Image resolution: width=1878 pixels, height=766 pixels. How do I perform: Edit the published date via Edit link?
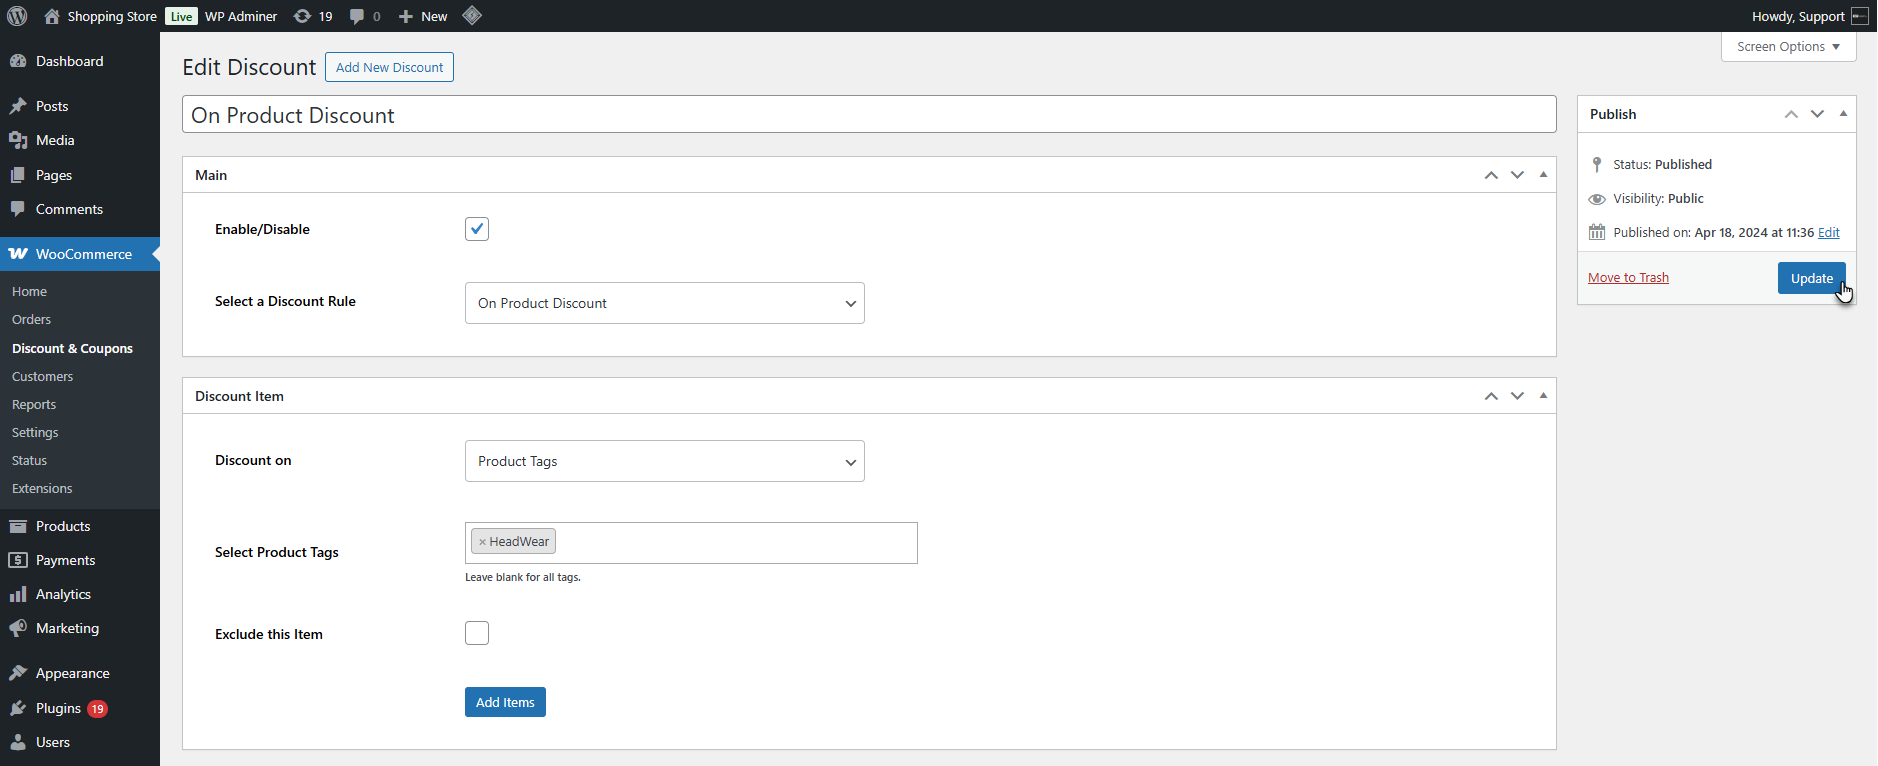click(1828, 232)
